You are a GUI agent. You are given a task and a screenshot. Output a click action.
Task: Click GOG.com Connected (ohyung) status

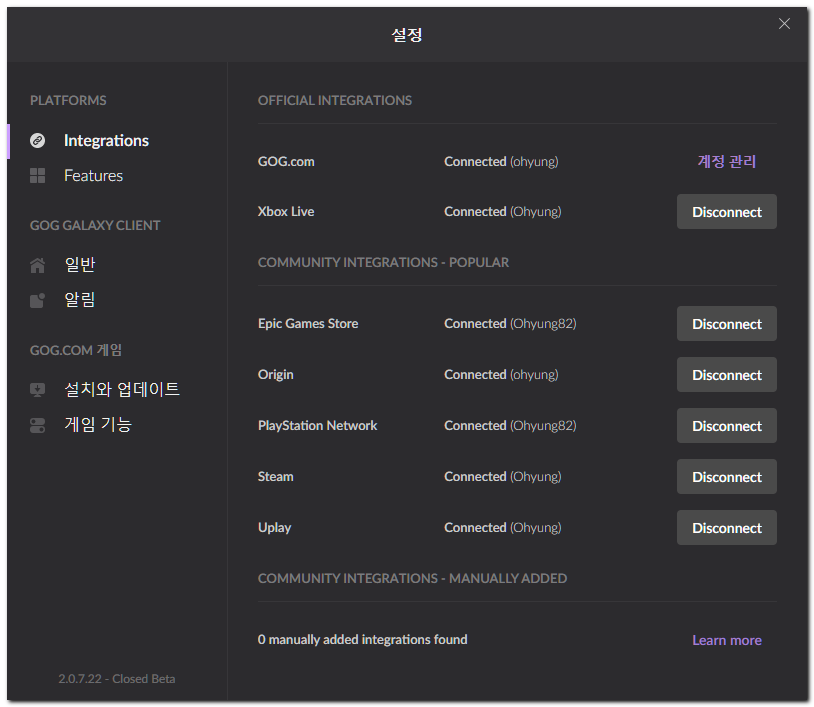pos(501,161)
